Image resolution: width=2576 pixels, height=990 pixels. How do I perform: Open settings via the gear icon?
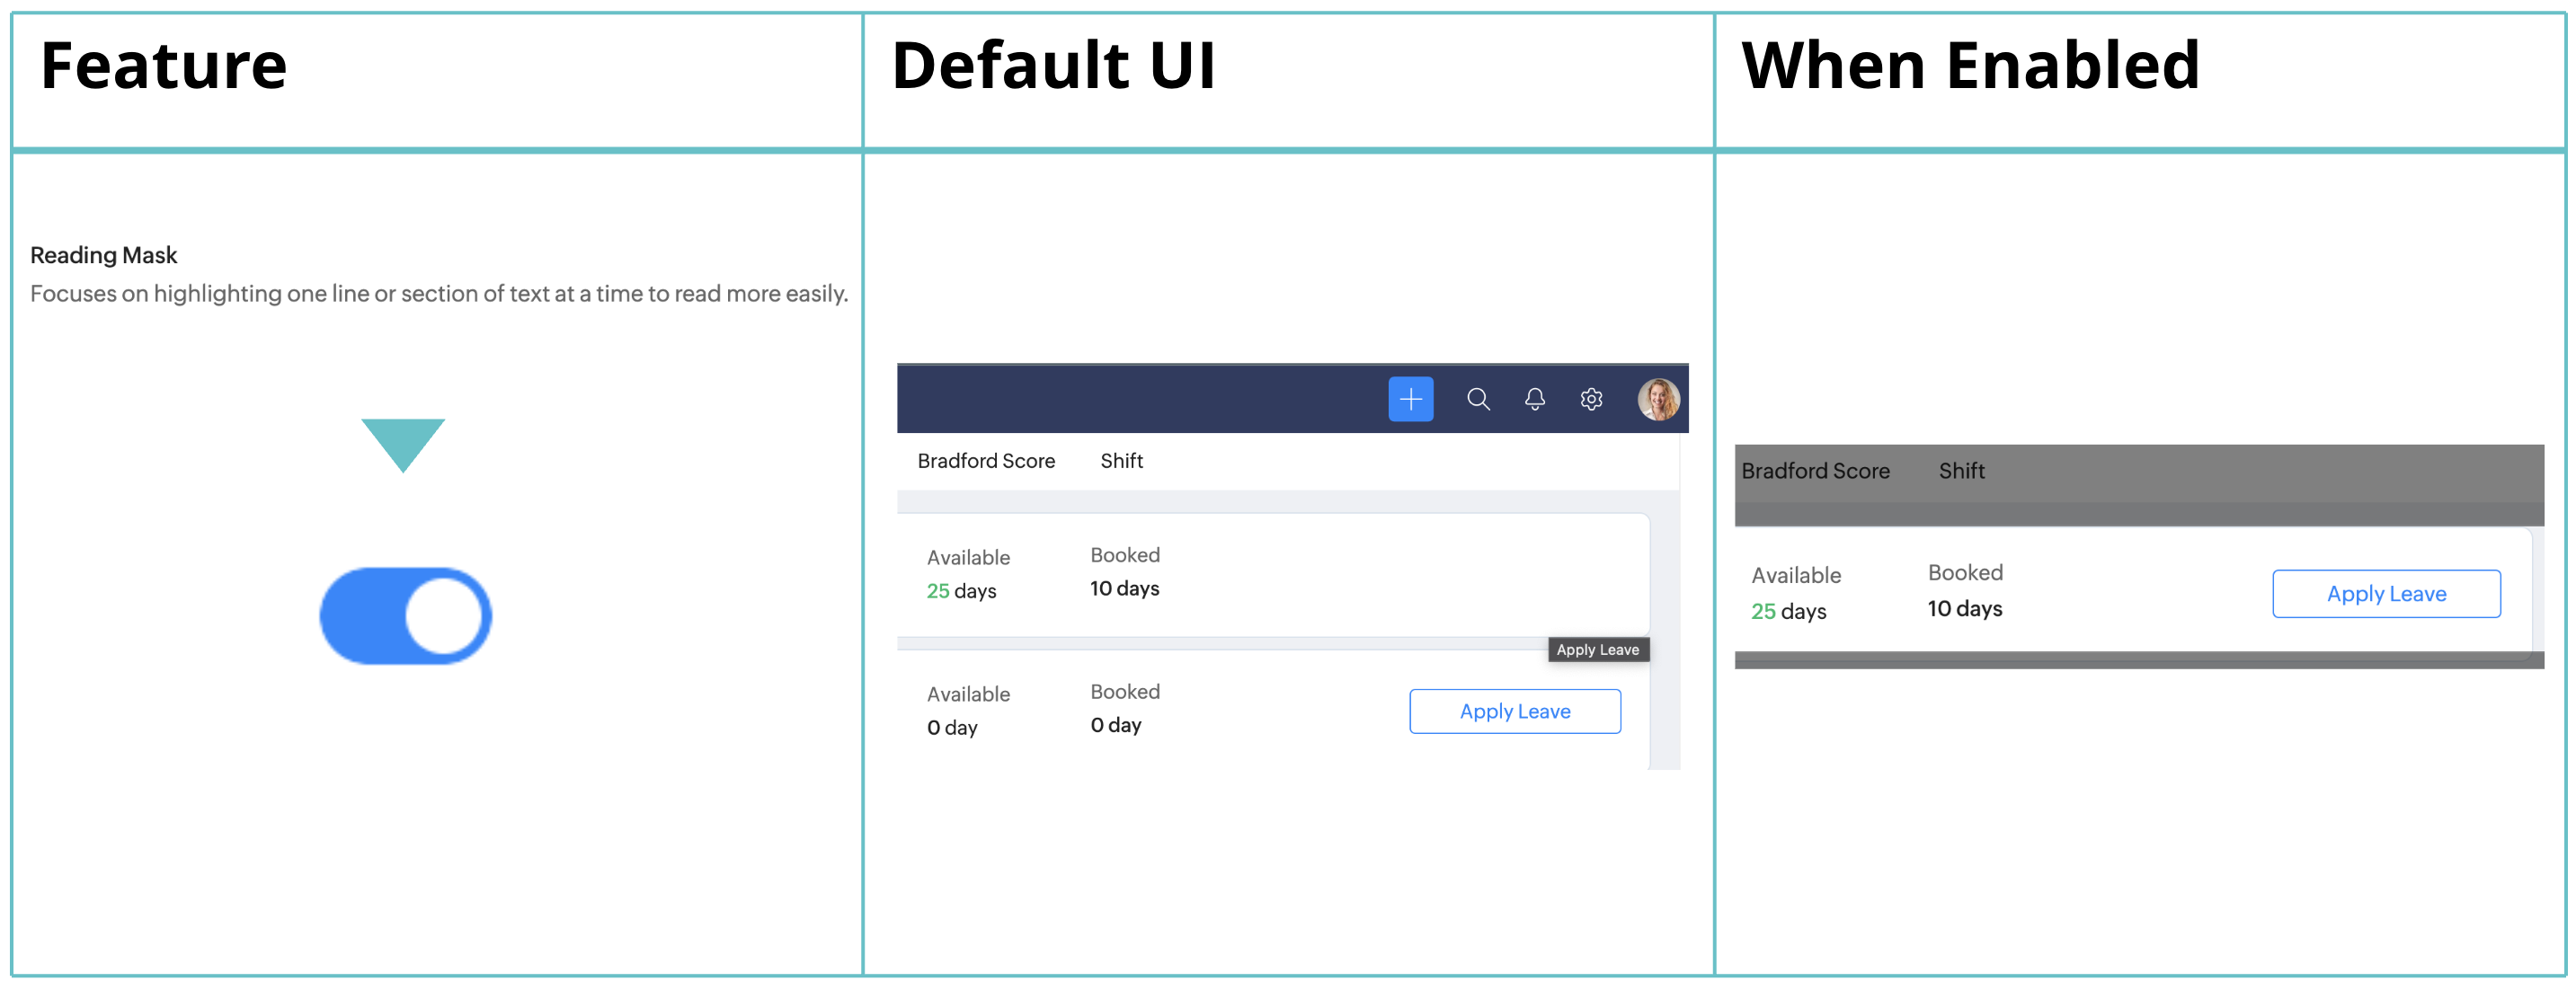point(1591,399)
